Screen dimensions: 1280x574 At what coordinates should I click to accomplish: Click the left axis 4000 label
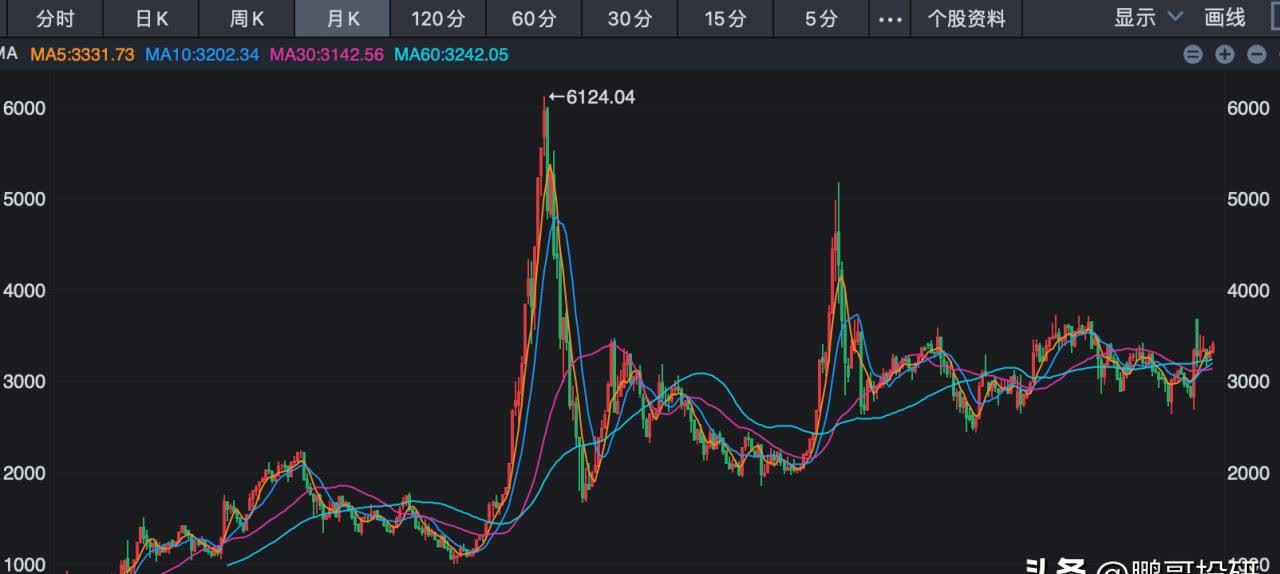coord(24,291)
